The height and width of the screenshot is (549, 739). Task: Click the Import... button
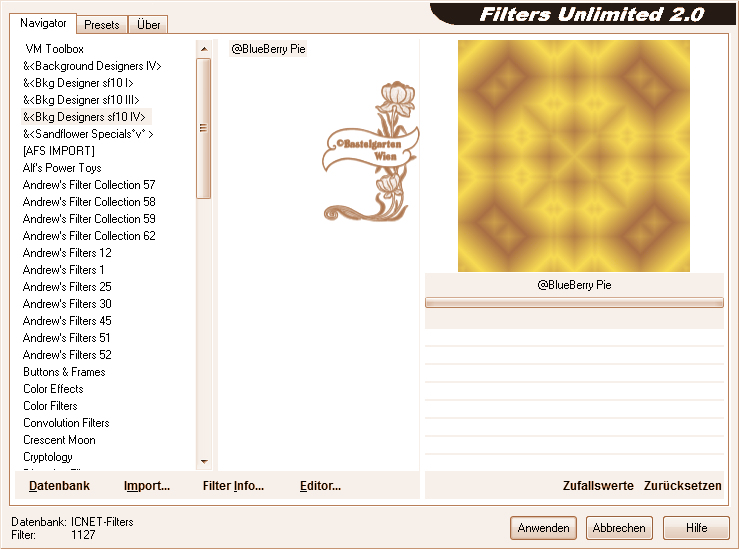tap(147, 486)
